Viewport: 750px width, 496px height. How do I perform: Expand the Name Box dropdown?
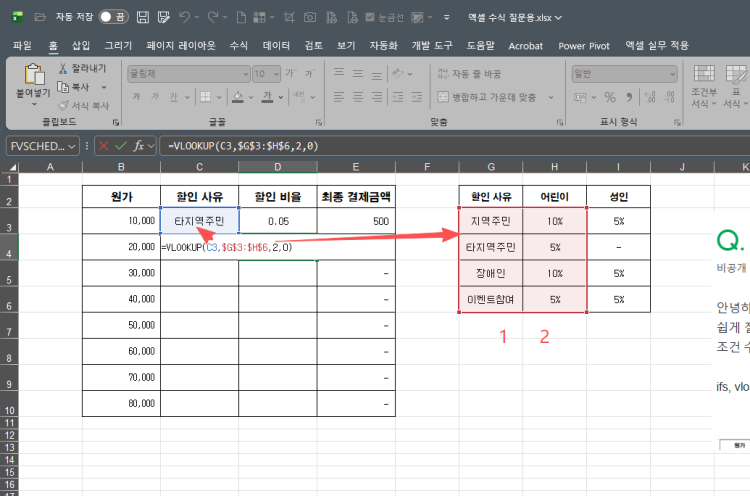click(71, 146)
